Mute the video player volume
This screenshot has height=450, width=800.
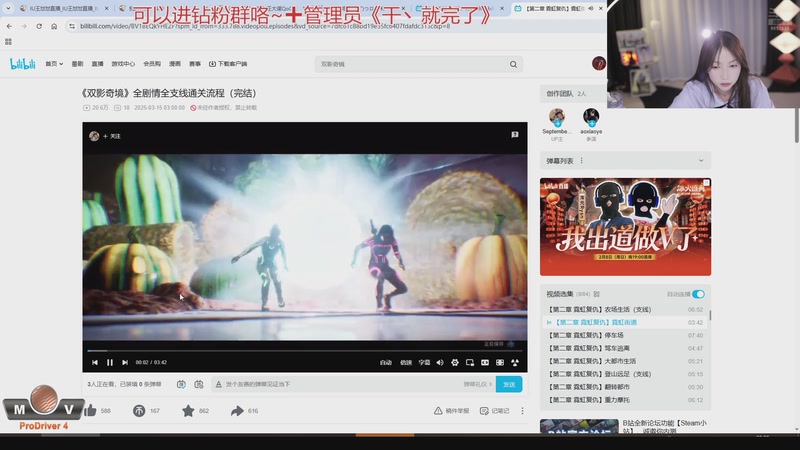tap(440, 362)
